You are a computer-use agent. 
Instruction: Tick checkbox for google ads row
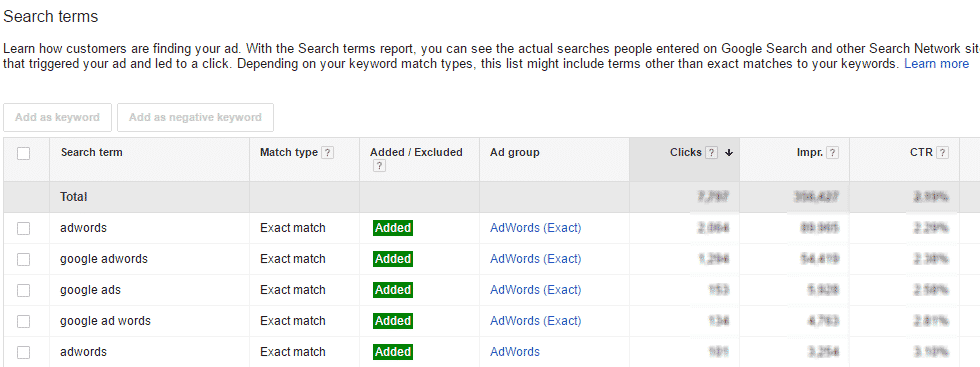24,291
